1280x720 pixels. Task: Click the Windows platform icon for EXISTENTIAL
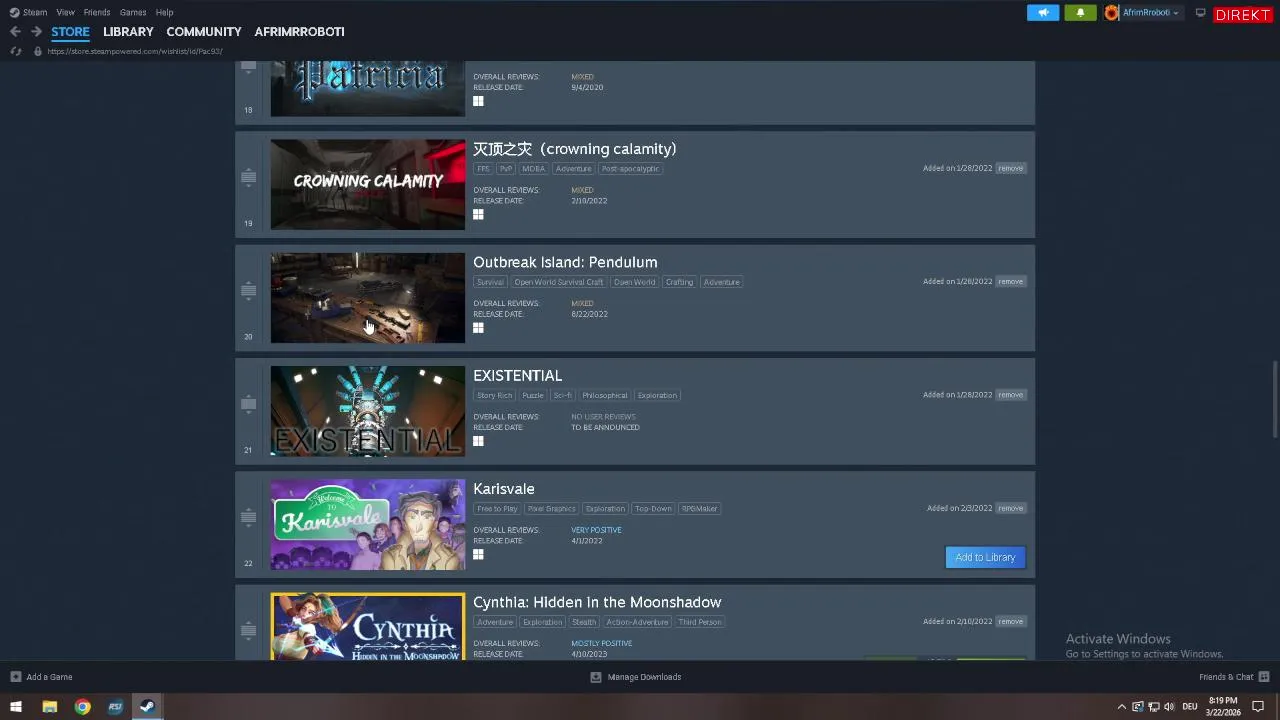coord(478,441)
